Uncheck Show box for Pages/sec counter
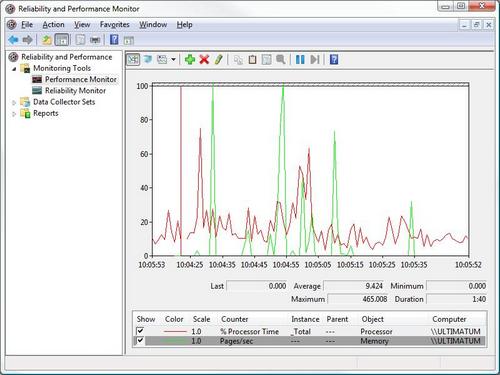Image resolution: width=500 pixels, height=375 pixels. coord(140,340)
